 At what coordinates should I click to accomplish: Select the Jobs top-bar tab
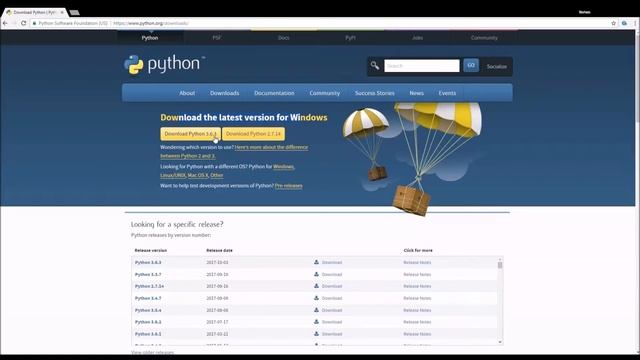417,38
